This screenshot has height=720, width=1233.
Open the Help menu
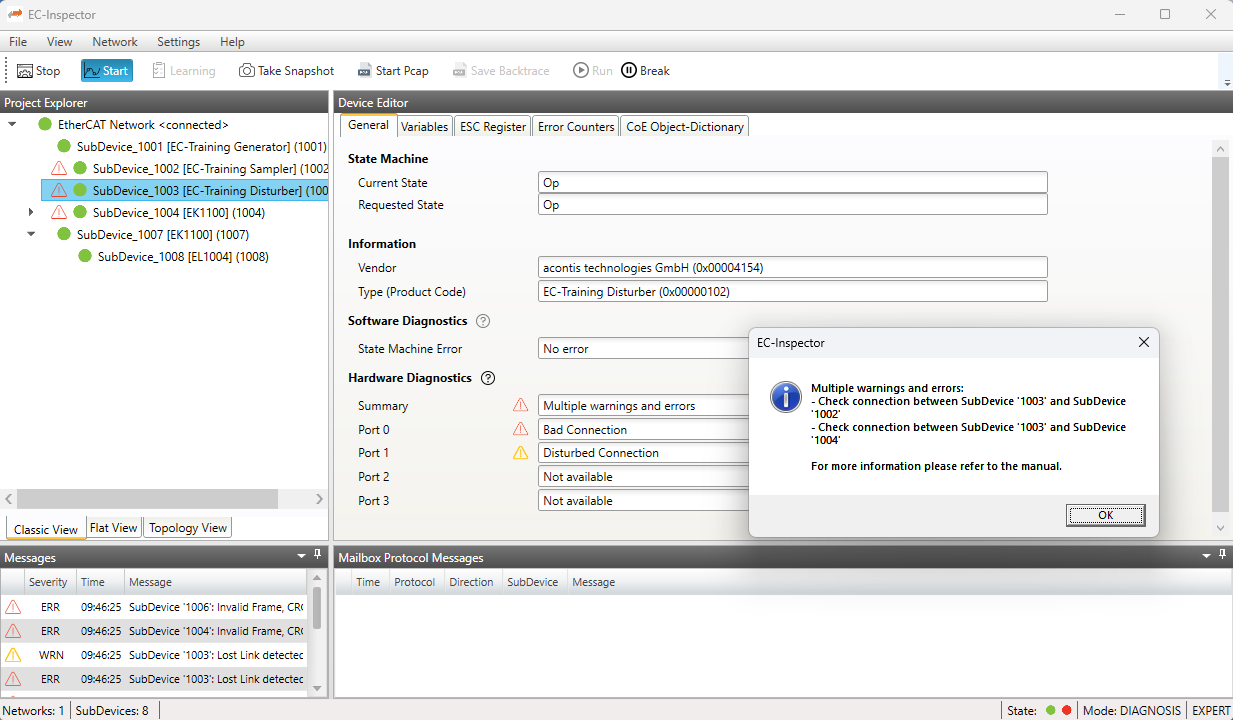click(x=232, y=42)
